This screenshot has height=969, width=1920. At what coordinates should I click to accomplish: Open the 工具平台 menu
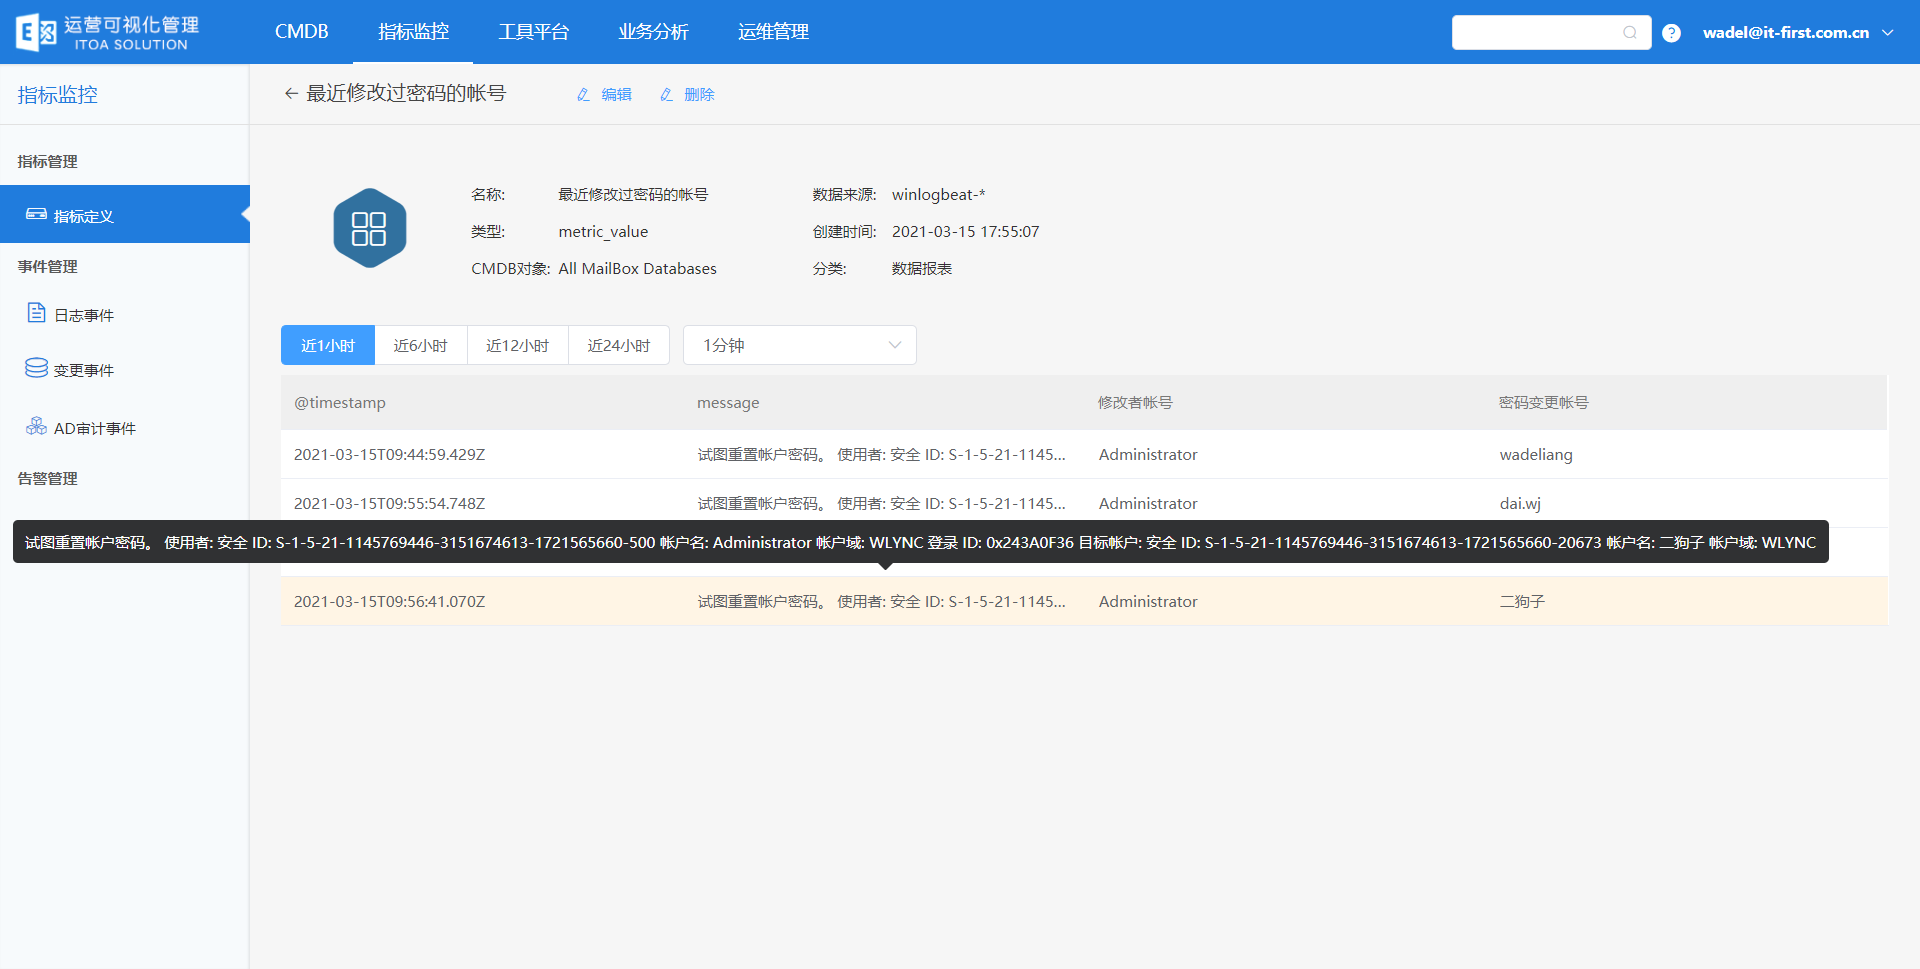pyautogui.click(x=534, y=32)
